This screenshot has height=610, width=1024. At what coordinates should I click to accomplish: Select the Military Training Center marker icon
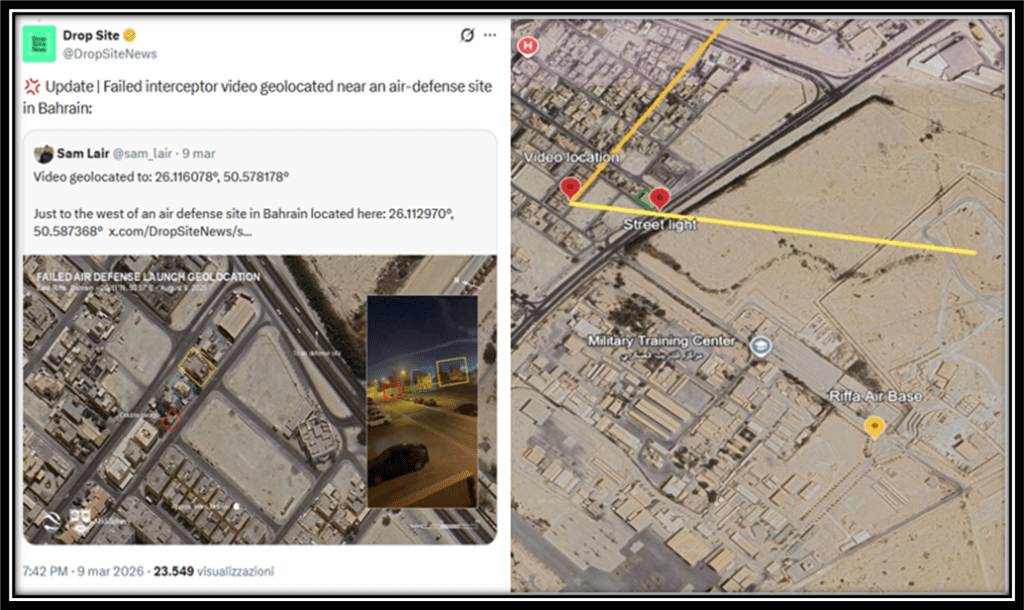tap(761, 347)
